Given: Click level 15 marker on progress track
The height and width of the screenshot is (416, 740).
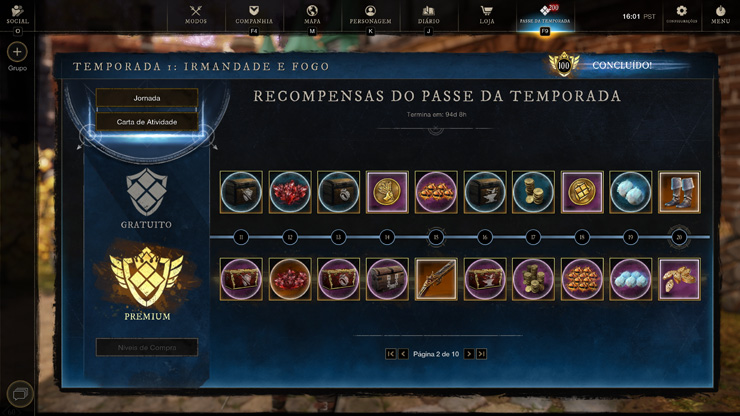Looking at the screenshot, I should (436, 237).
